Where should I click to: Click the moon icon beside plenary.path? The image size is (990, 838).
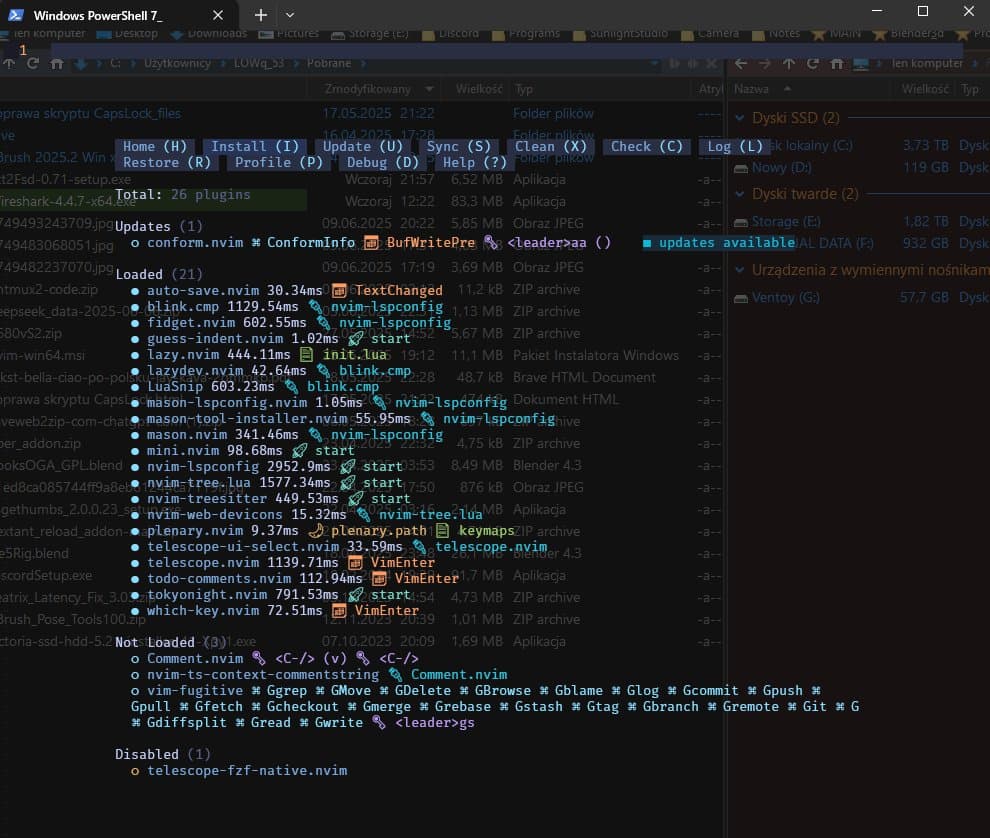pos(315,530)
